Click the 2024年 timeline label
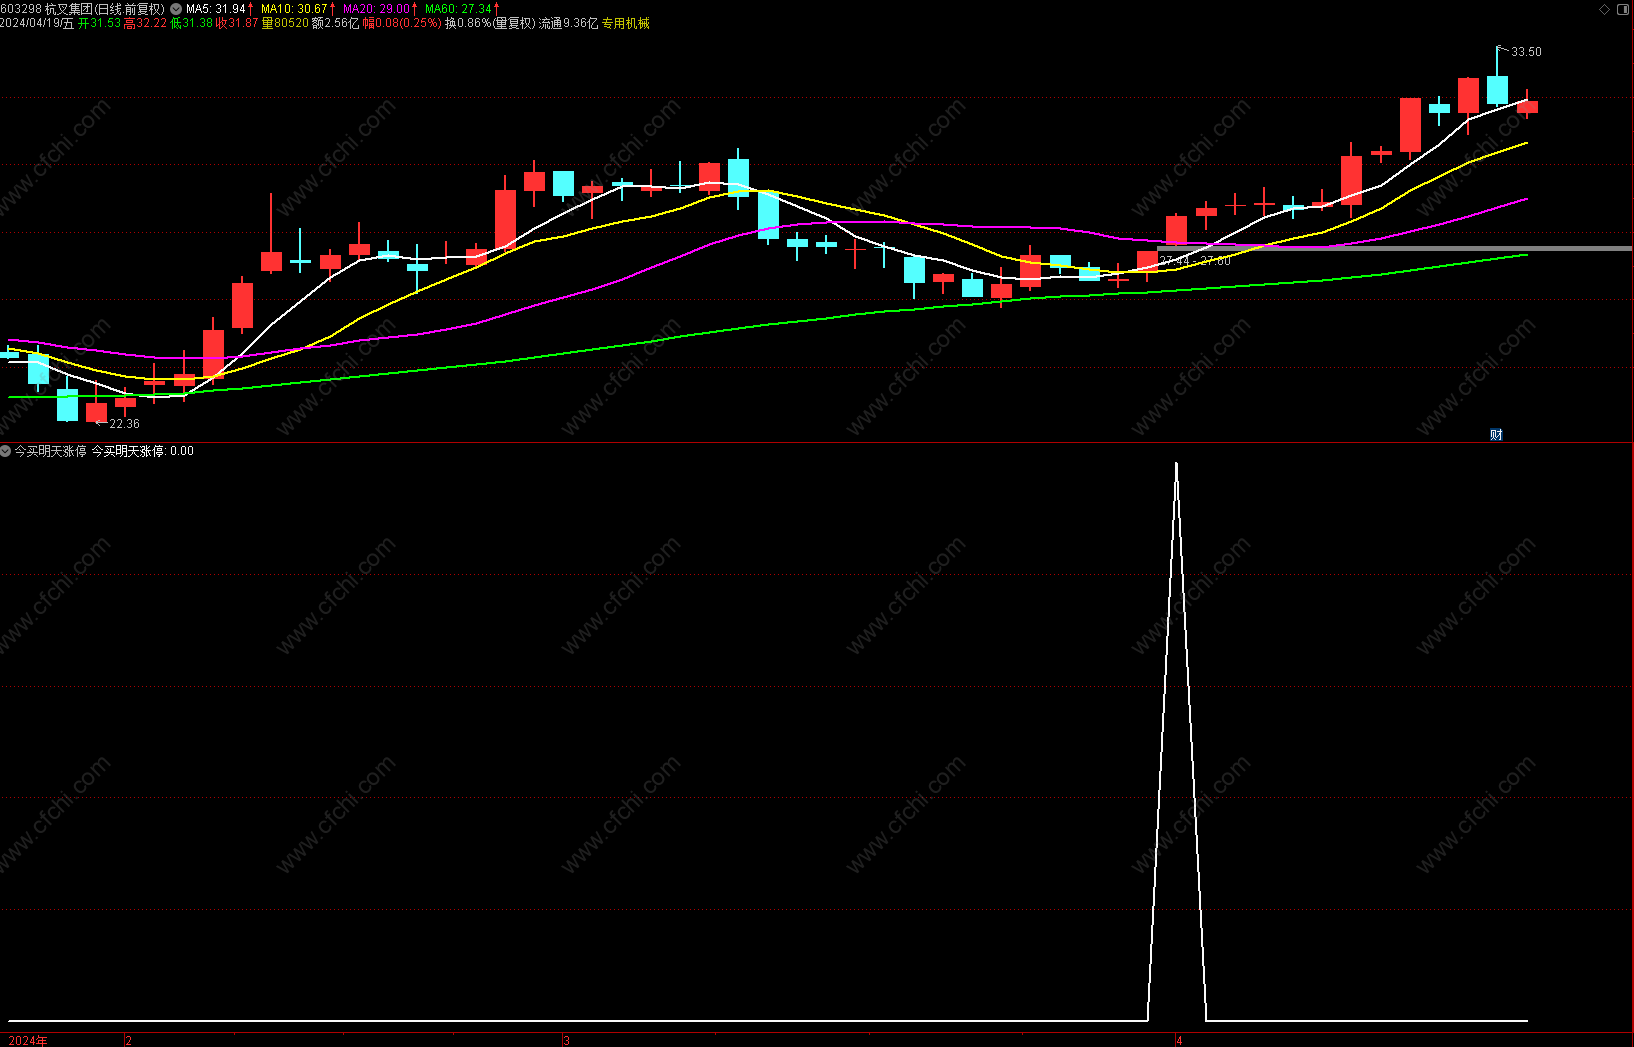Image resolution: width=1634 pixels, height=1047 pixels. [28, 1040]
